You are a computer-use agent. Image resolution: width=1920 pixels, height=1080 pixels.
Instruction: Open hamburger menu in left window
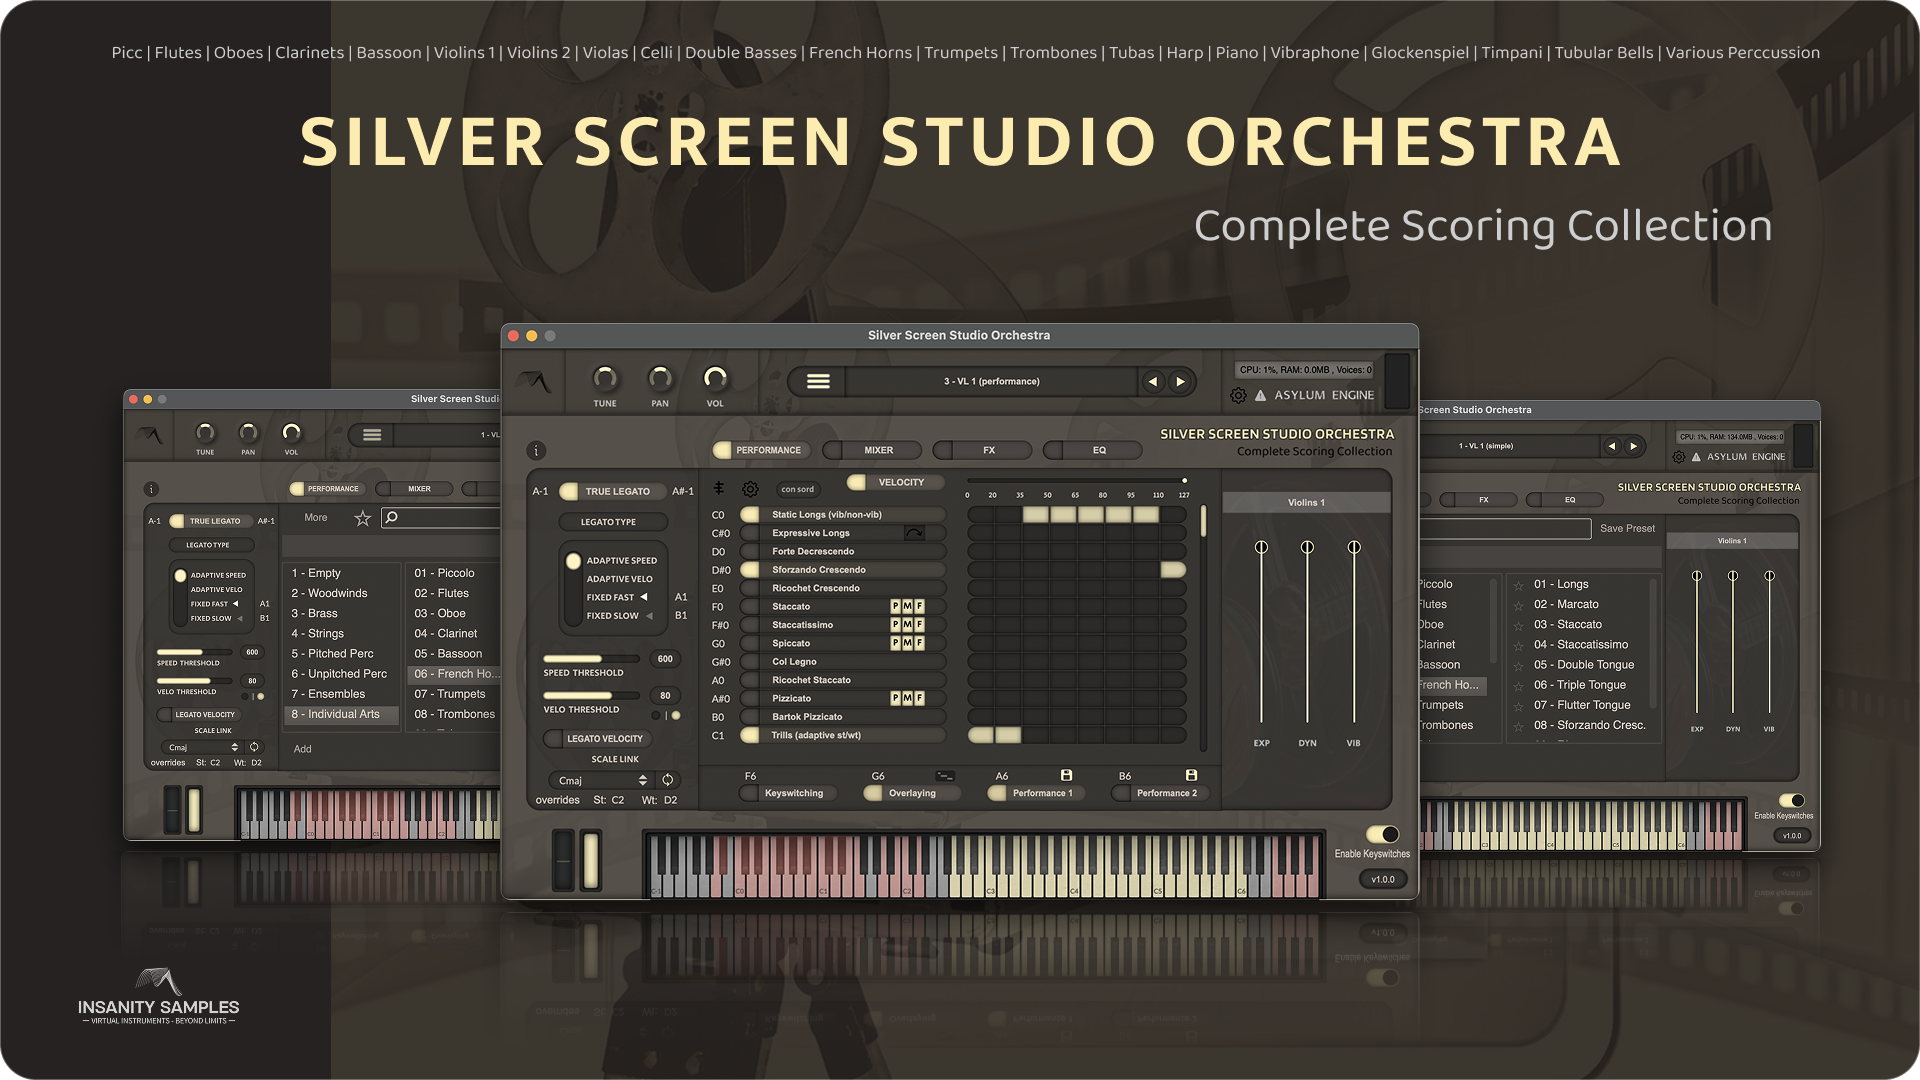(372, 435)
